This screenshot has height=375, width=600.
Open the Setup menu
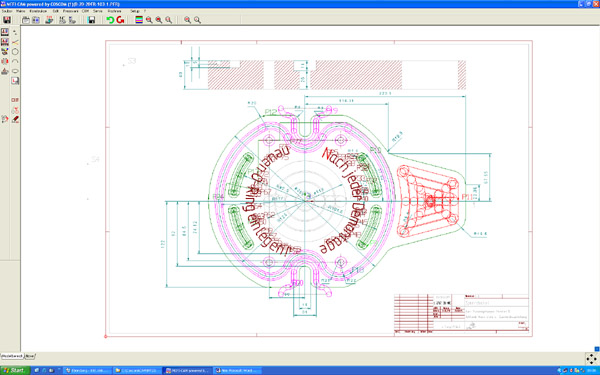135,11
